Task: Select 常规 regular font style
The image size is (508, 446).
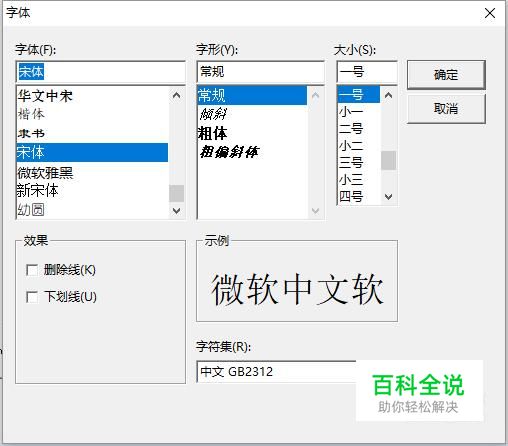Action: point(252,96)
